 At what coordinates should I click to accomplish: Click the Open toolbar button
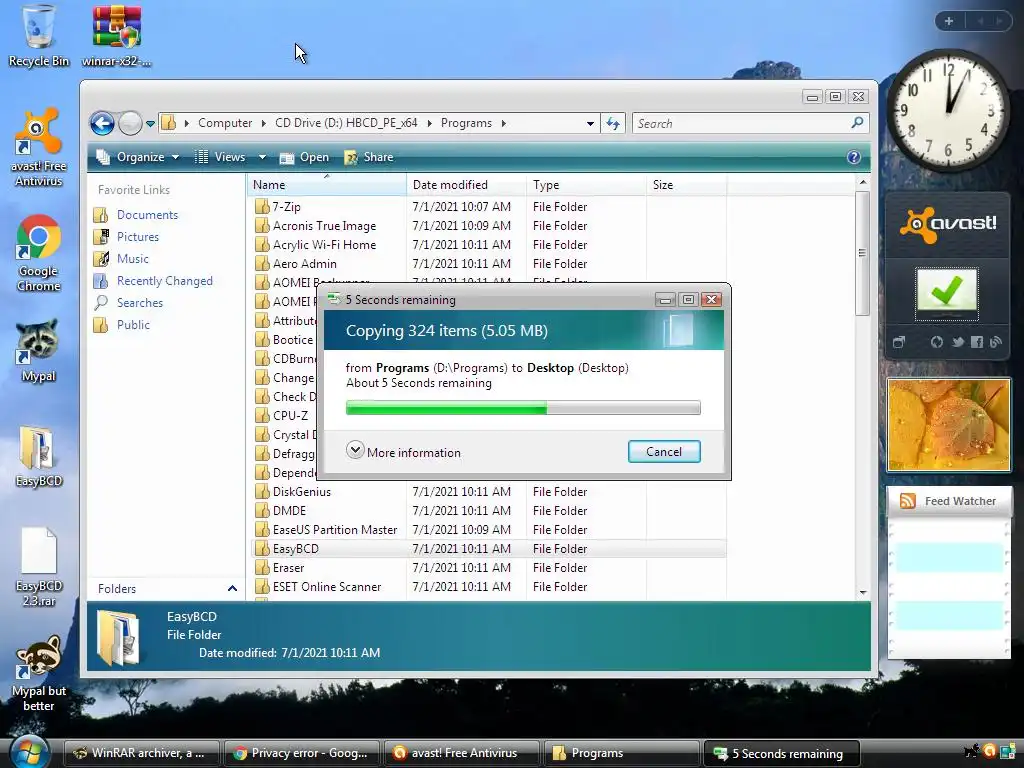[304, 157]
